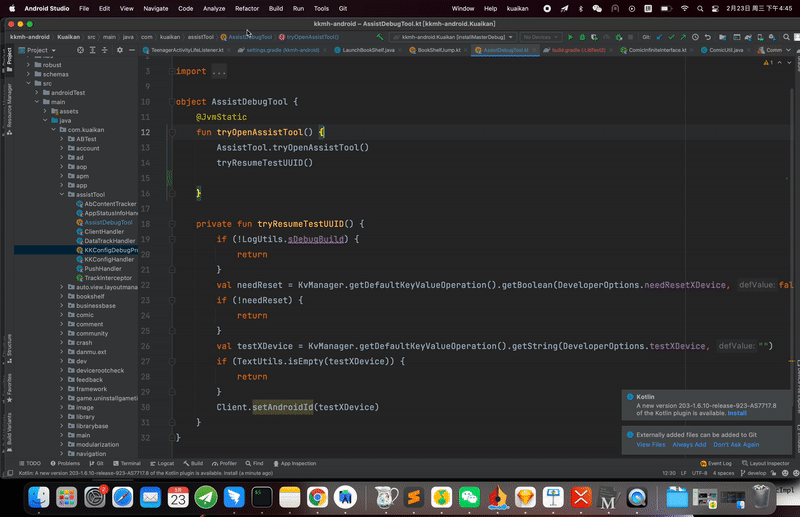Click the Git rollback icon
800x517 pixels.
tap(708, 37)
